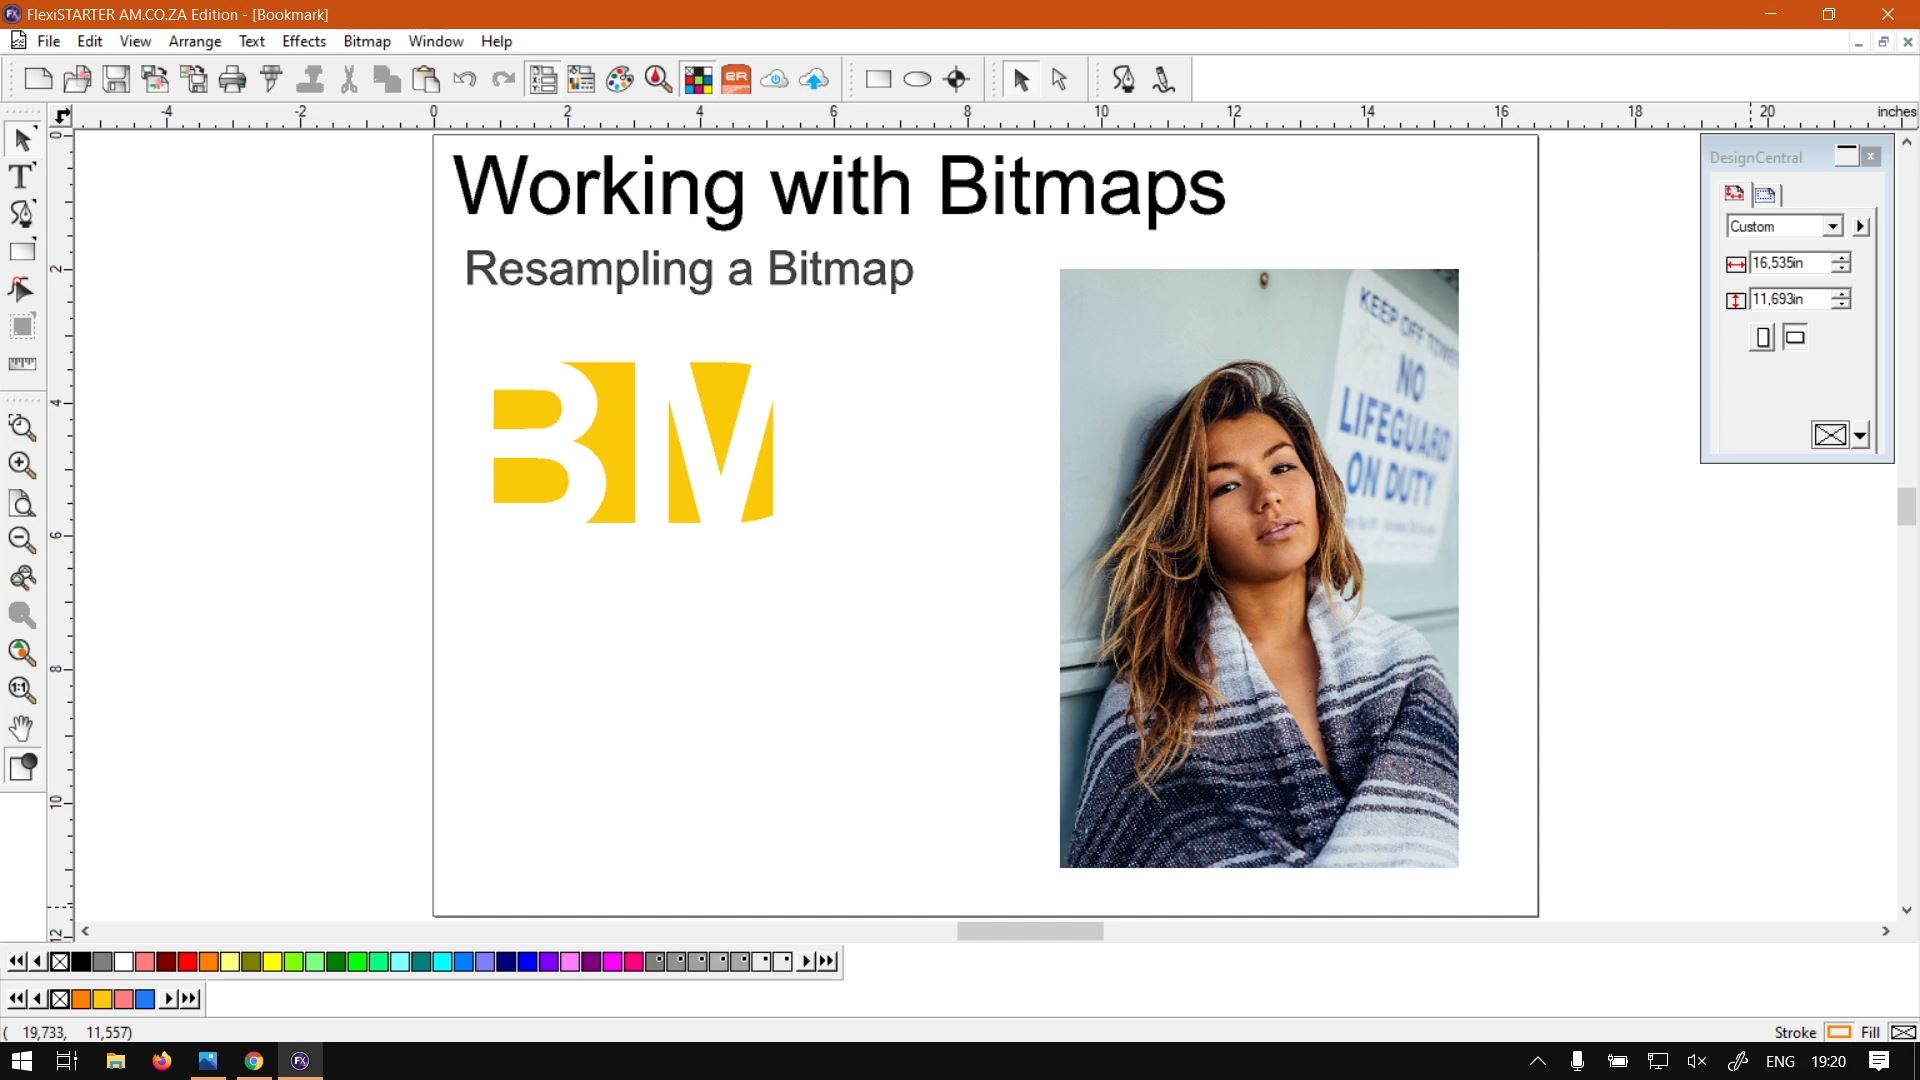Set landscape orientation in DesignCentral
Viewport: 1920px width, 1080px height.
pyautogui.click(x=1795, y=337)
